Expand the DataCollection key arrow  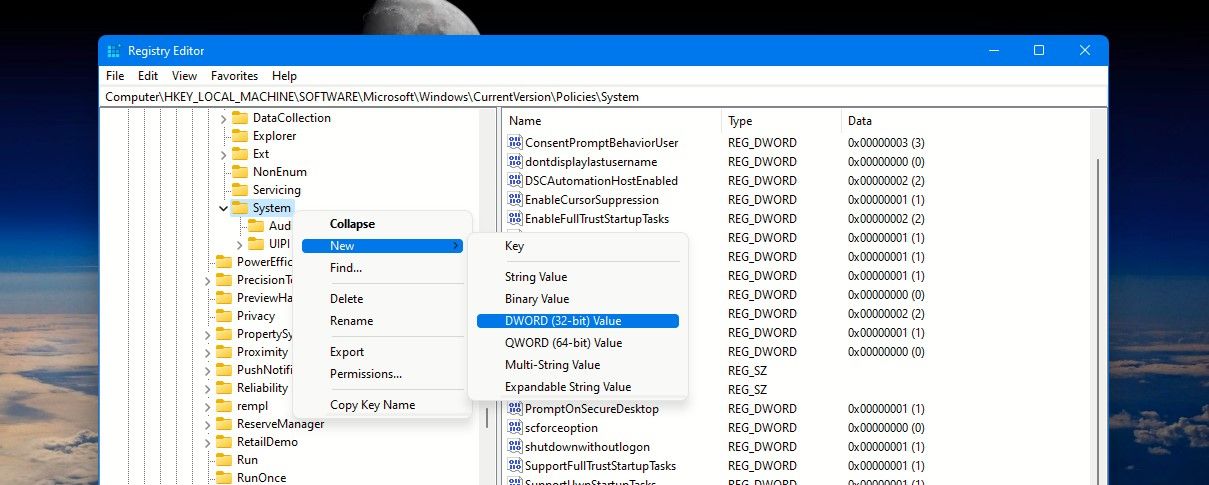click(x=222, y=118)
